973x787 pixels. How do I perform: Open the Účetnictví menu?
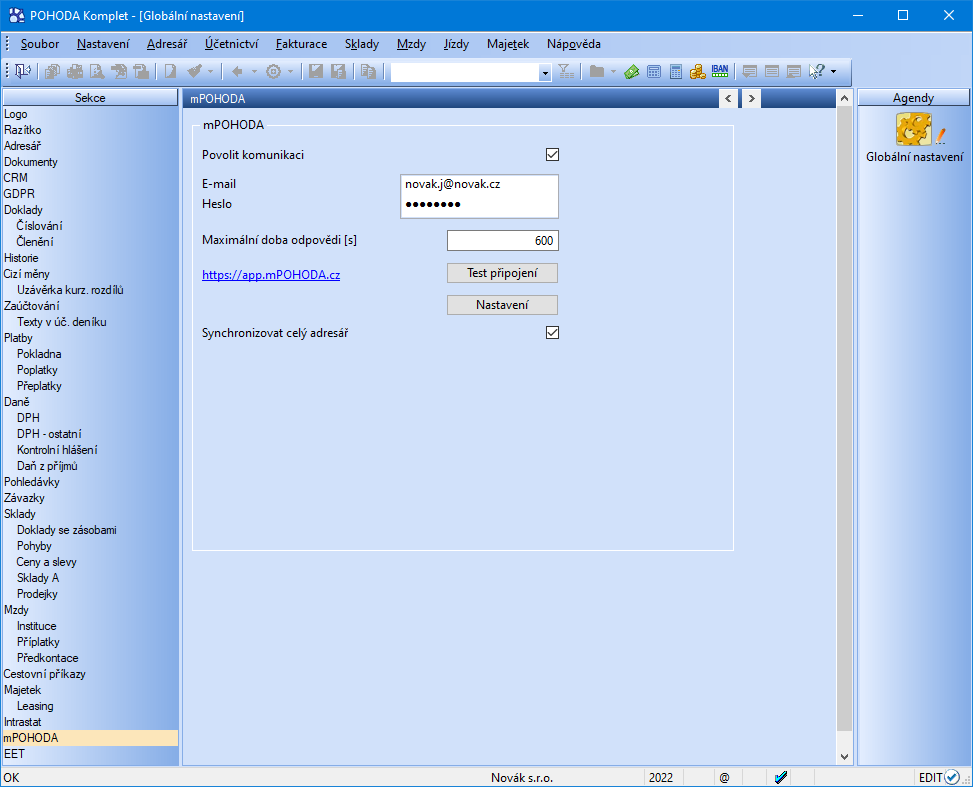tap(231, 44)
